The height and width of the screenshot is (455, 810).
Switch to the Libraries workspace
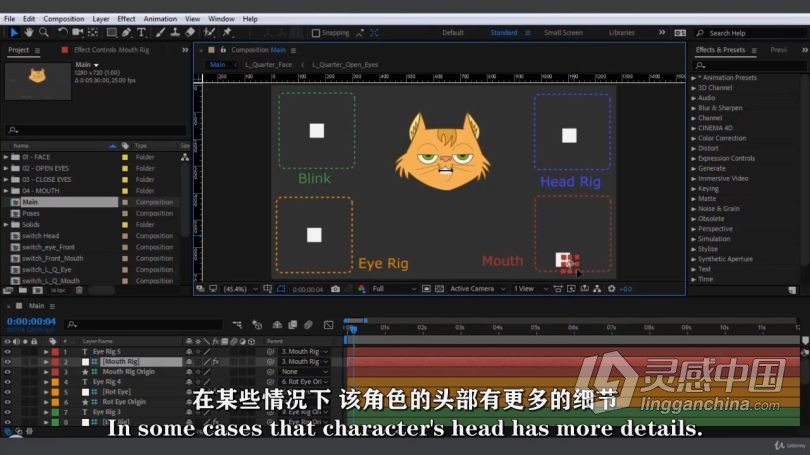[621, 33]
